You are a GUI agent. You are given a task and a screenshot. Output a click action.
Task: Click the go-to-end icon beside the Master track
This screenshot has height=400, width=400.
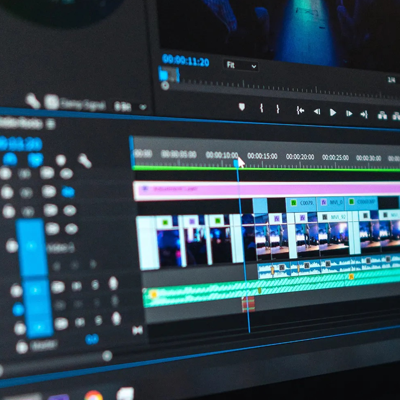(x=137, y=330)
